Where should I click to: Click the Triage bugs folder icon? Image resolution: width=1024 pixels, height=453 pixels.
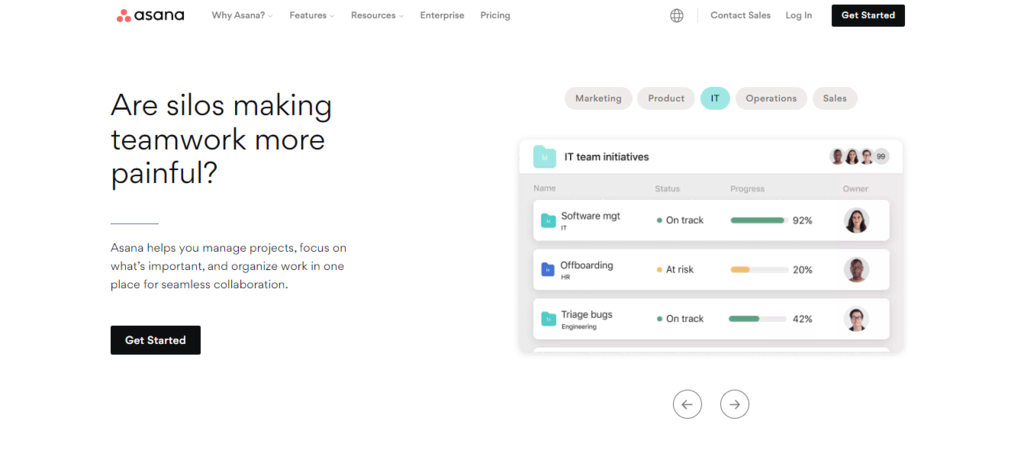[x=548, y=318]
